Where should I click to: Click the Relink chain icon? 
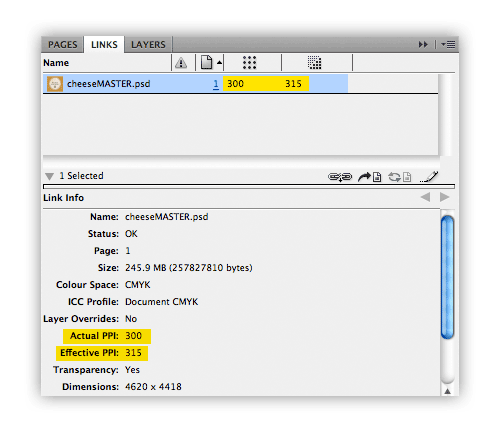click(340, 177)
